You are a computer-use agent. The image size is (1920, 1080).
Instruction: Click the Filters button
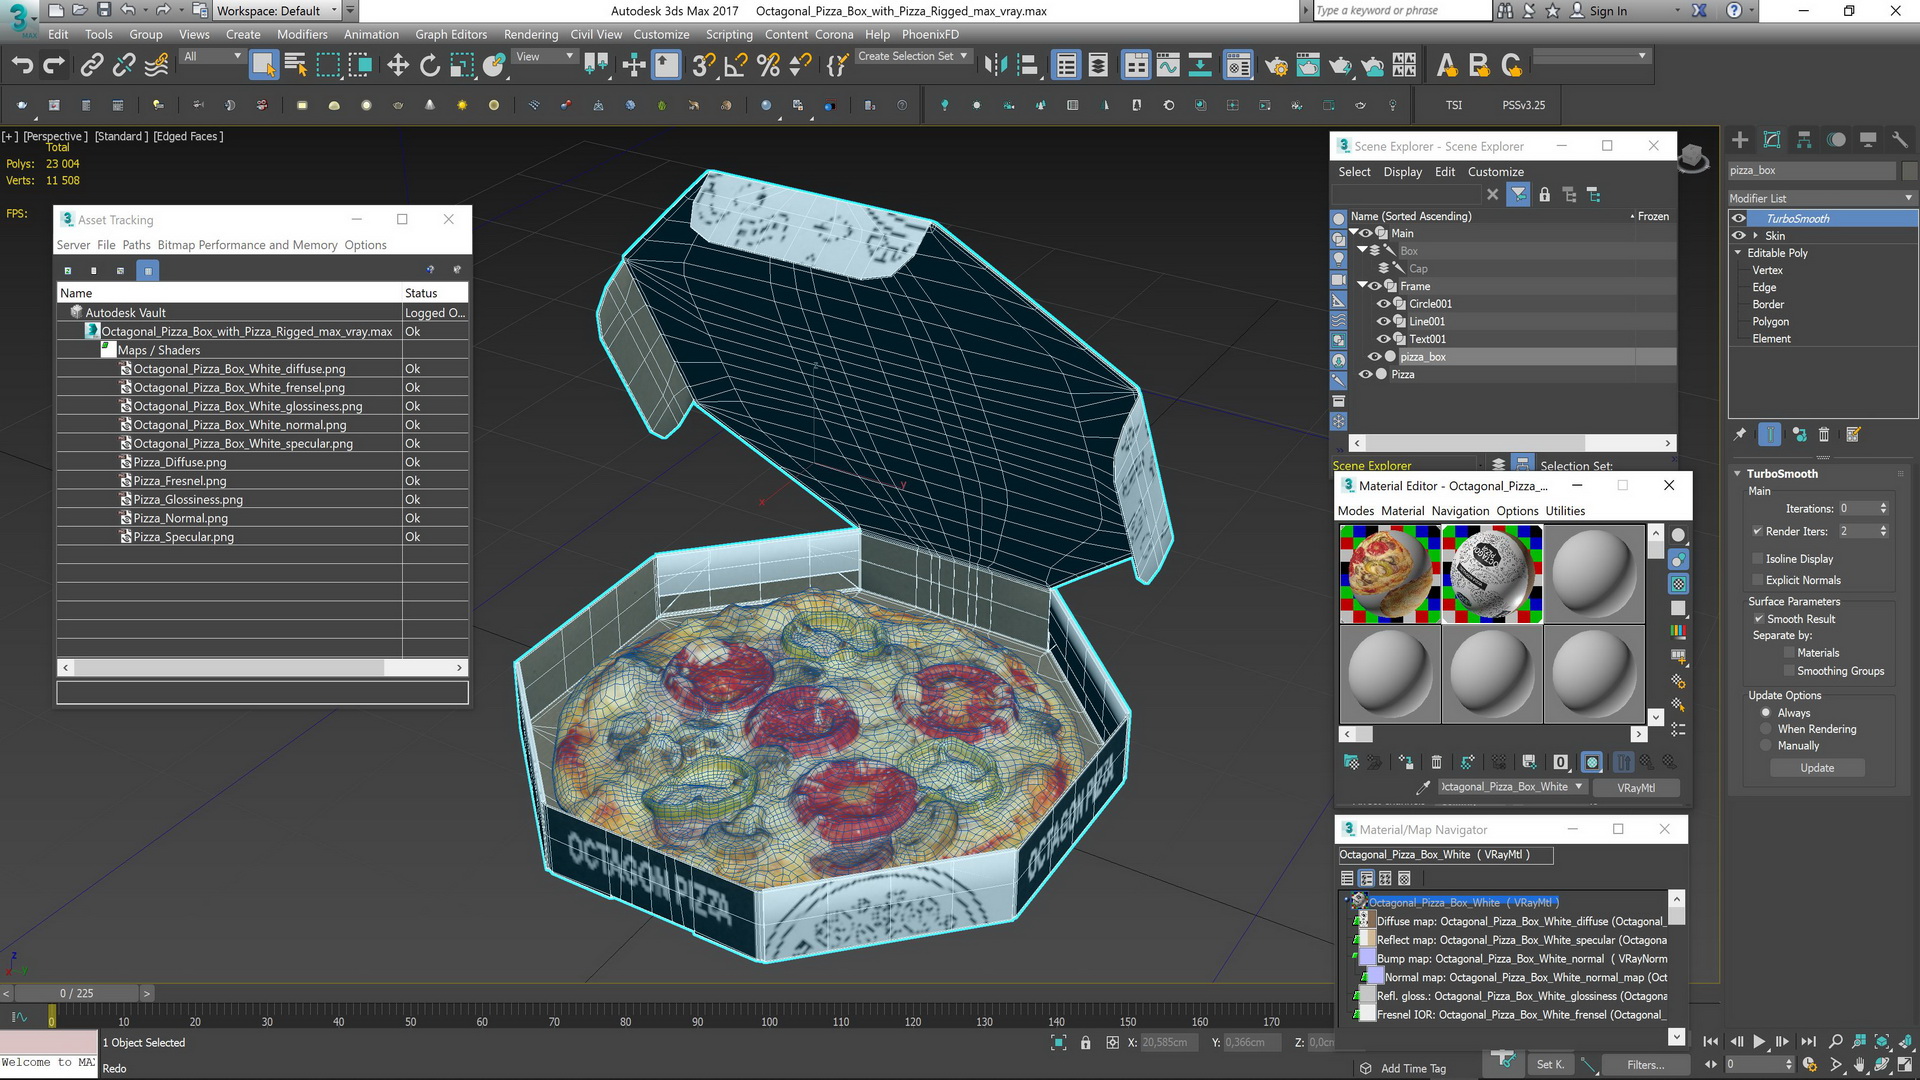(x=1645, y=1065)
